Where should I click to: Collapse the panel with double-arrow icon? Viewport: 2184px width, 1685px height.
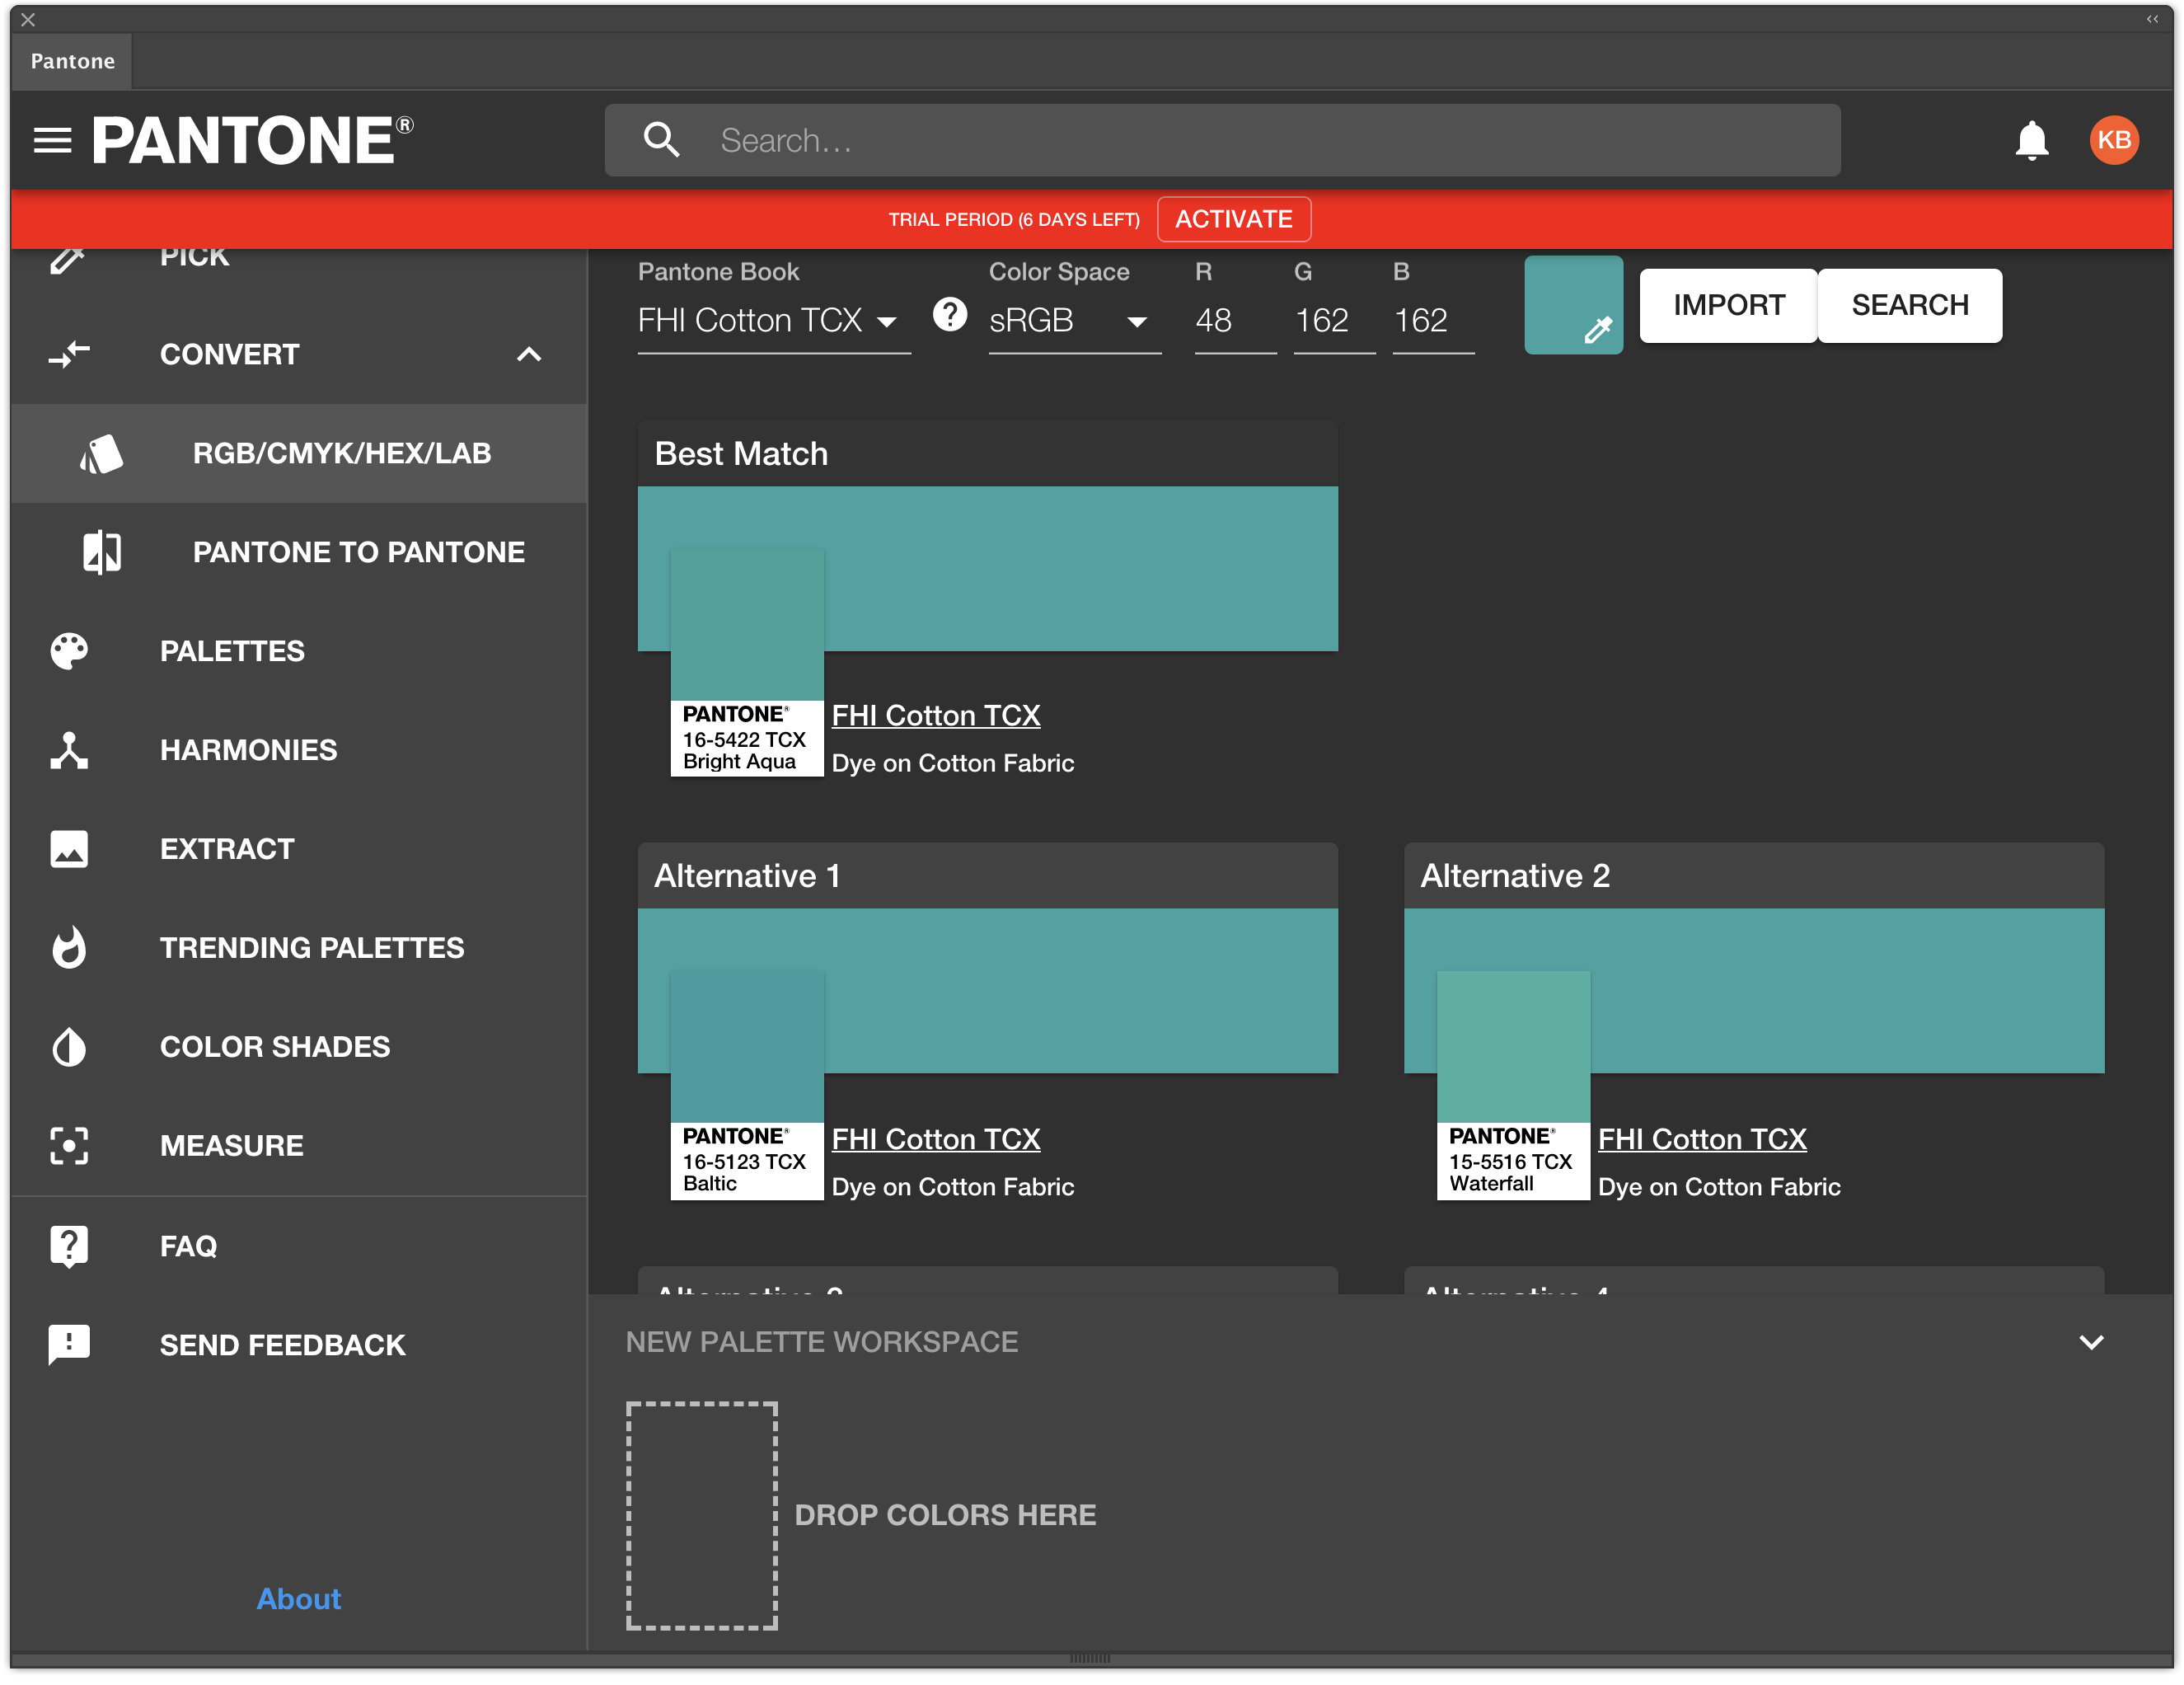(2152, 19)
